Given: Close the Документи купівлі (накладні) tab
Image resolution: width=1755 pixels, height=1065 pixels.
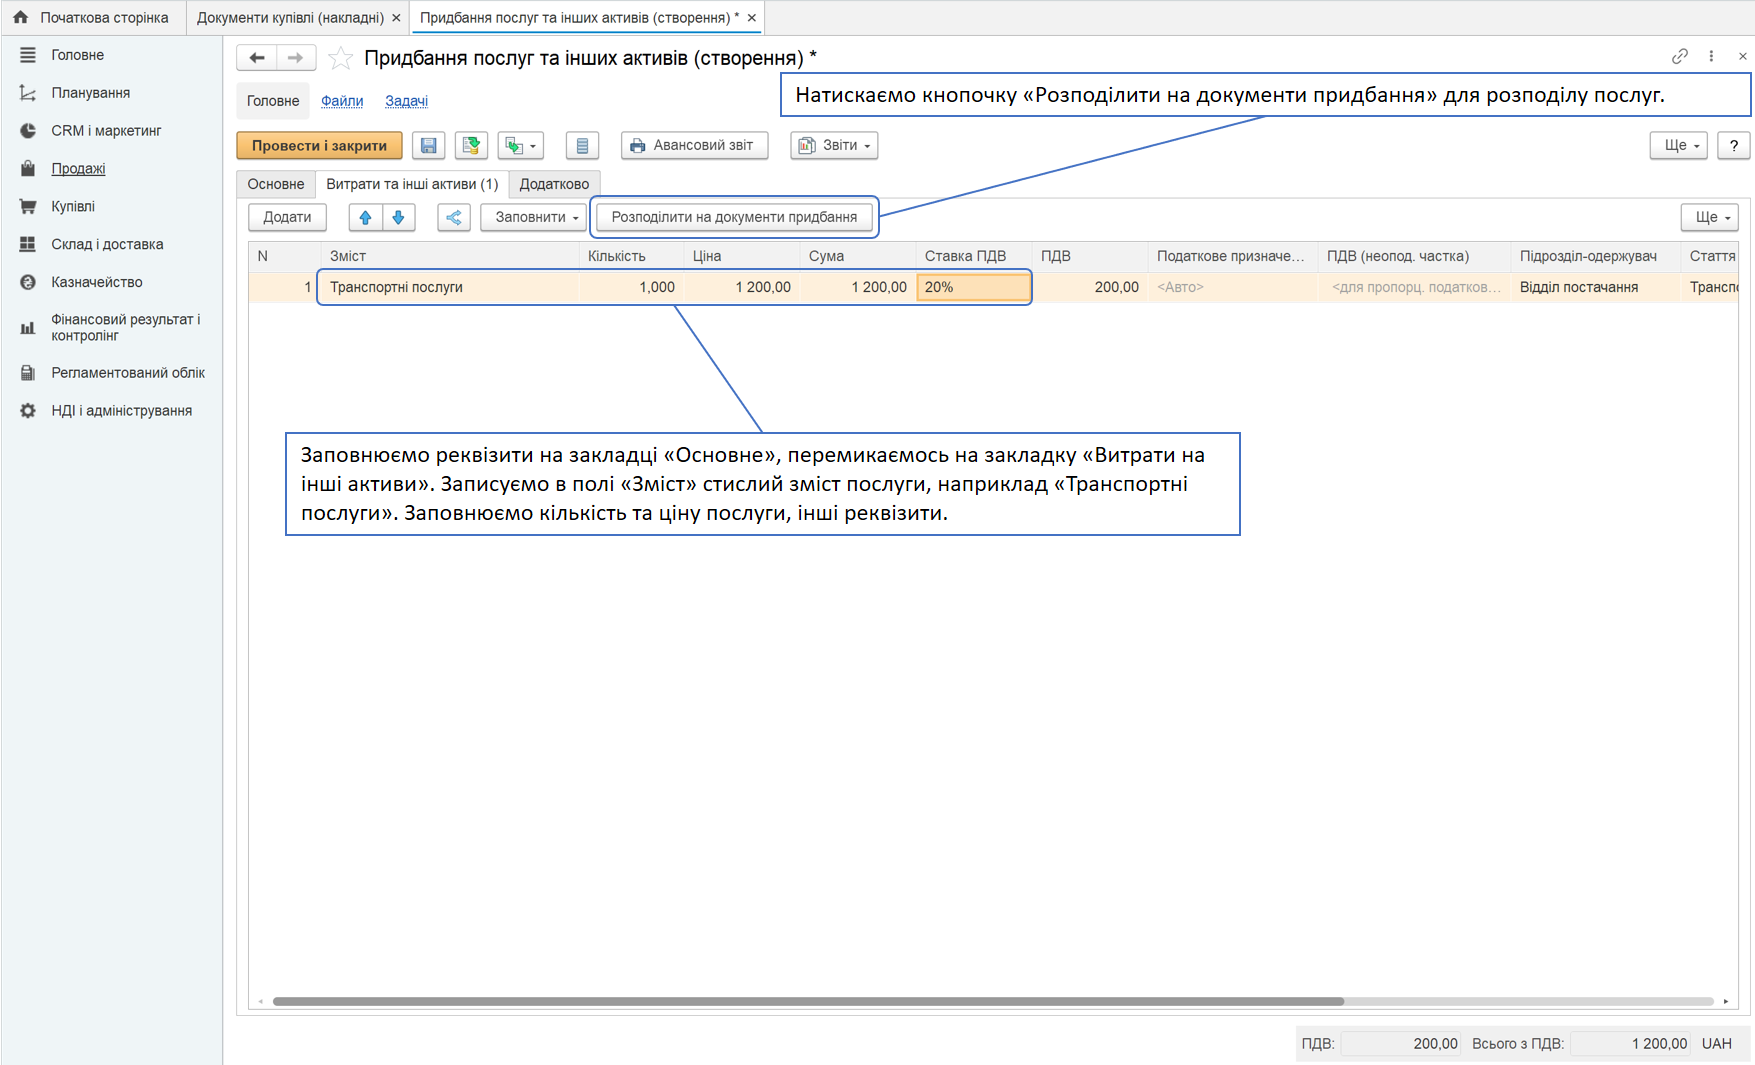Looking at the screenshot, I should tap(396, 18).
